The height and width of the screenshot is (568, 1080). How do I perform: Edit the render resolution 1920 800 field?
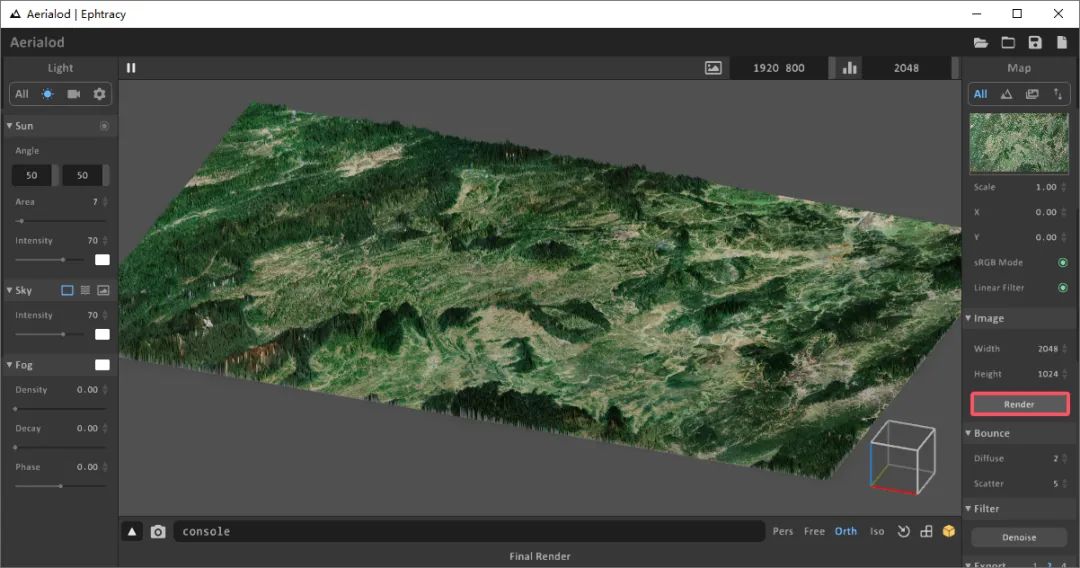[x=778, y=67]
